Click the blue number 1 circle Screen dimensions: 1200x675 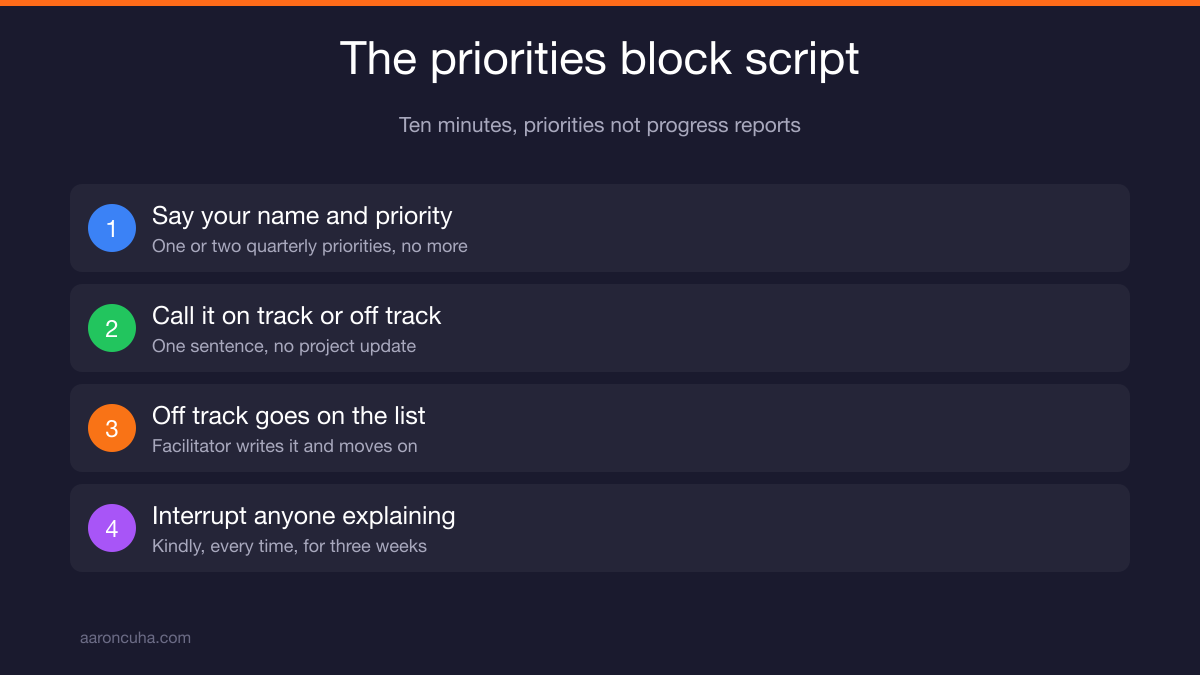tap(112, 228)
